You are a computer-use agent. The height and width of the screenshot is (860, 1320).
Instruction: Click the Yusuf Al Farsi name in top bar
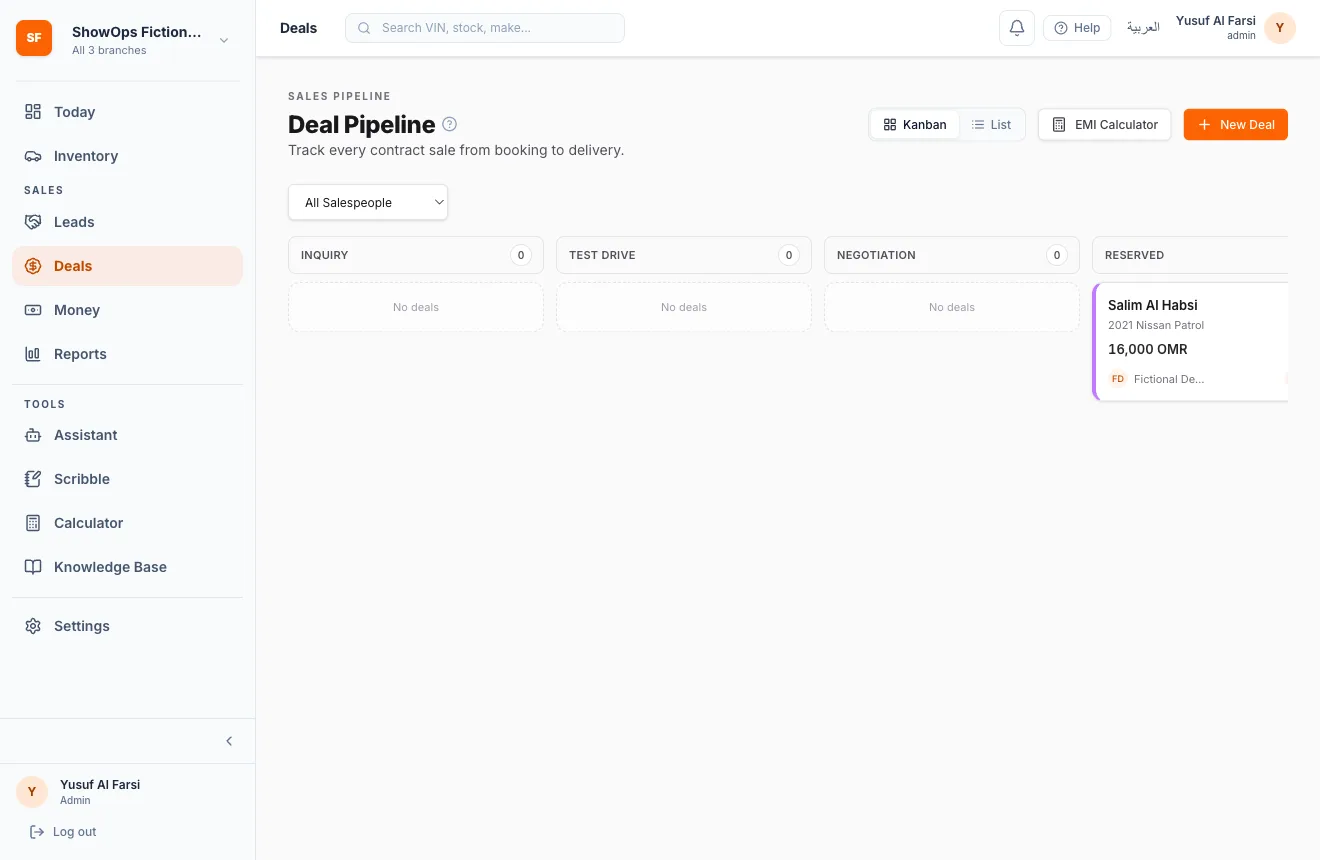1216,21
